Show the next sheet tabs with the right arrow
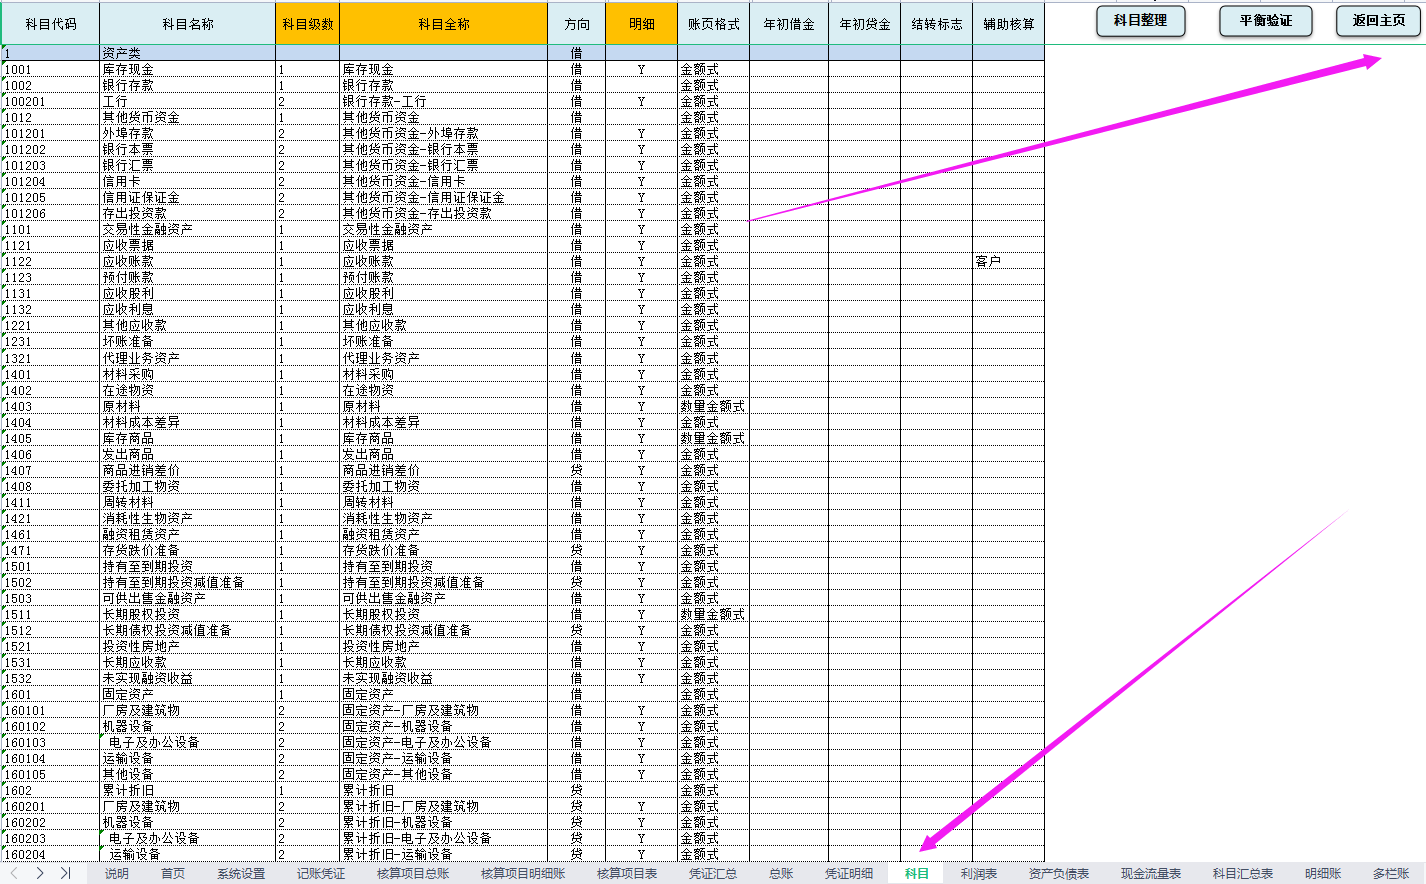 coord(40,873)
